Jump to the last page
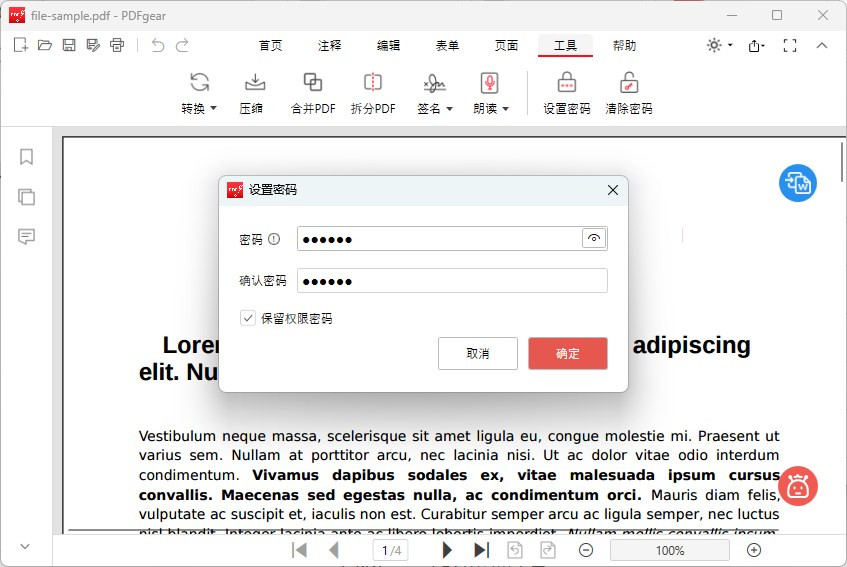 pyautogui.click(x=481, y=550)
